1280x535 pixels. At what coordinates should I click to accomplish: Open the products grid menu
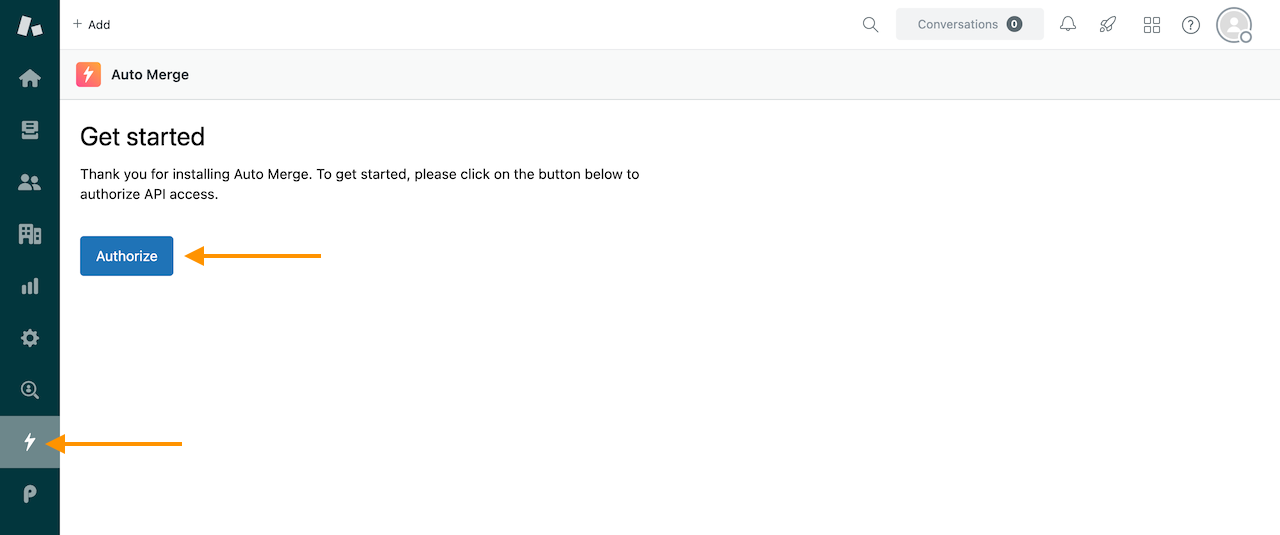(1152, 25)
